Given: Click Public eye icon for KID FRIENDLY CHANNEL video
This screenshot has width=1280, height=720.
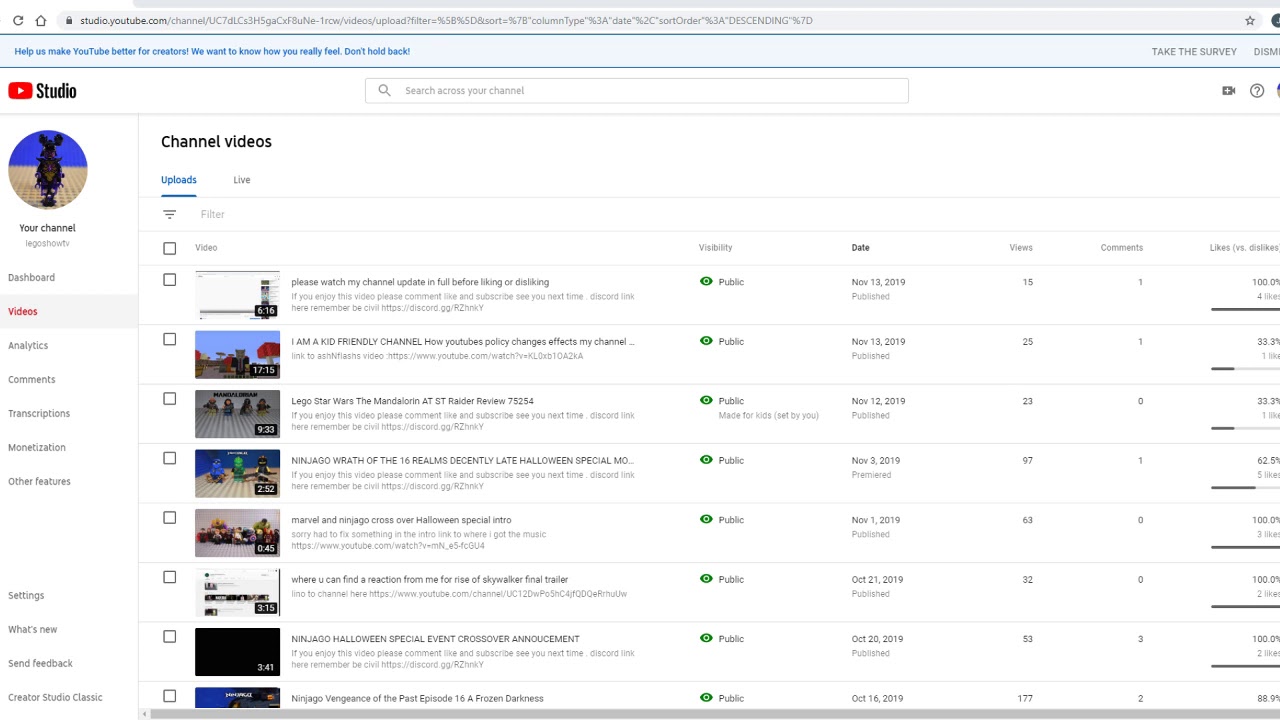Looking at the screenshot, I should pyautogui.click(x=706, y=341).
